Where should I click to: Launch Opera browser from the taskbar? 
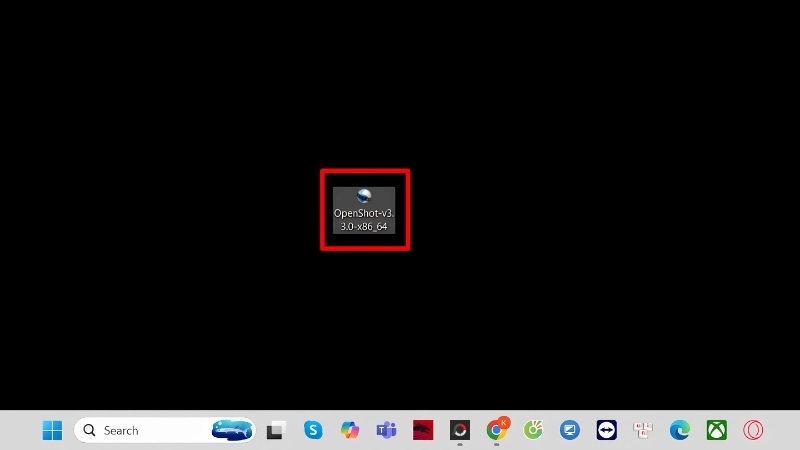coord(753,430)
